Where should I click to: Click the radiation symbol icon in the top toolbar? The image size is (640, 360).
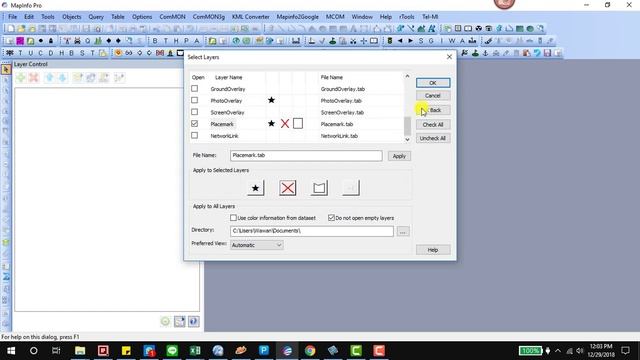coord(478,29)
